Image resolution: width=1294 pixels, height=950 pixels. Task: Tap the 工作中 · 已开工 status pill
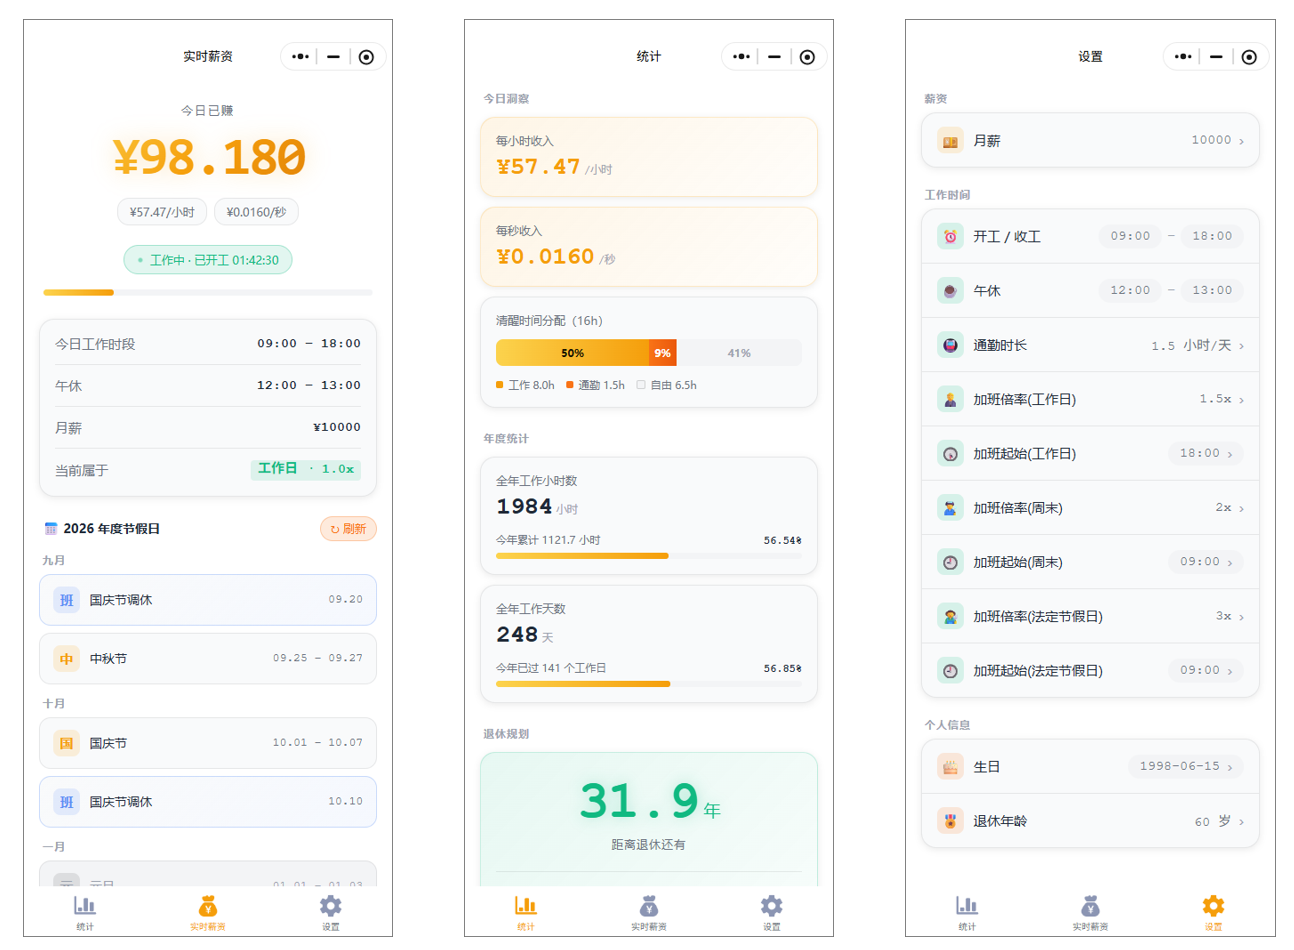point(208,260)
